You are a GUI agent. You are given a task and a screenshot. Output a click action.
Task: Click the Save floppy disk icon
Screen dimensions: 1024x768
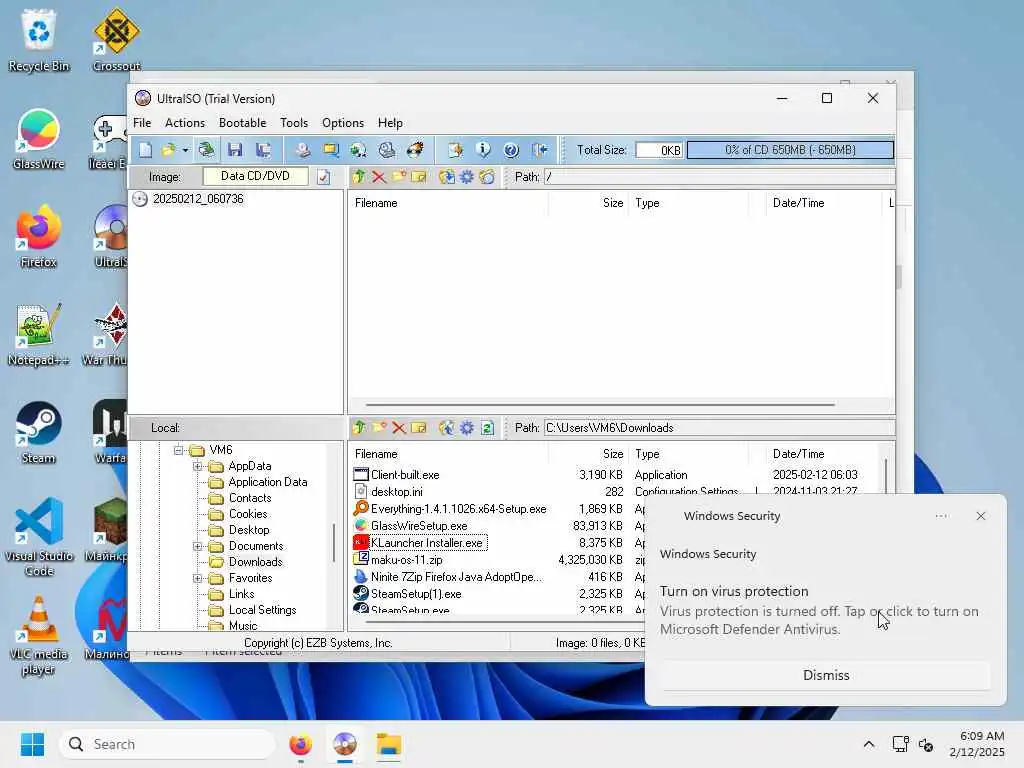[235, 150]
